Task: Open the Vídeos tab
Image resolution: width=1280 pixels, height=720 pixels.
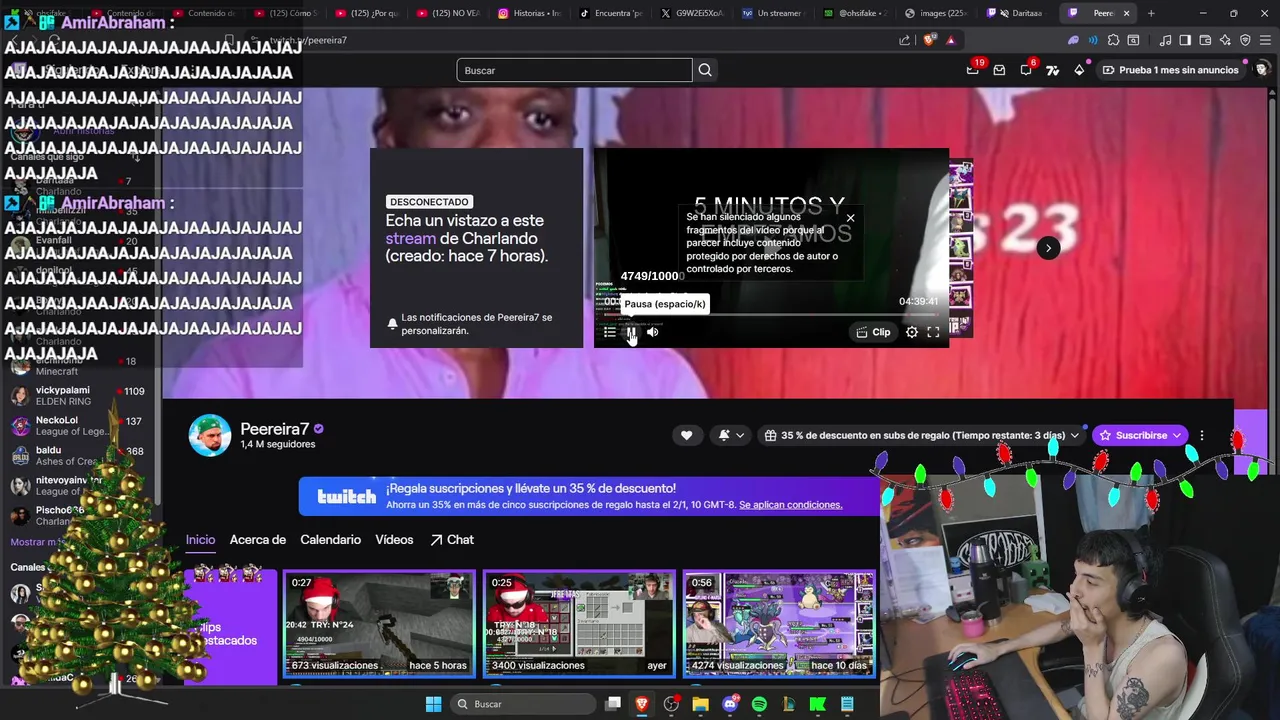Action: click(394, 540)
